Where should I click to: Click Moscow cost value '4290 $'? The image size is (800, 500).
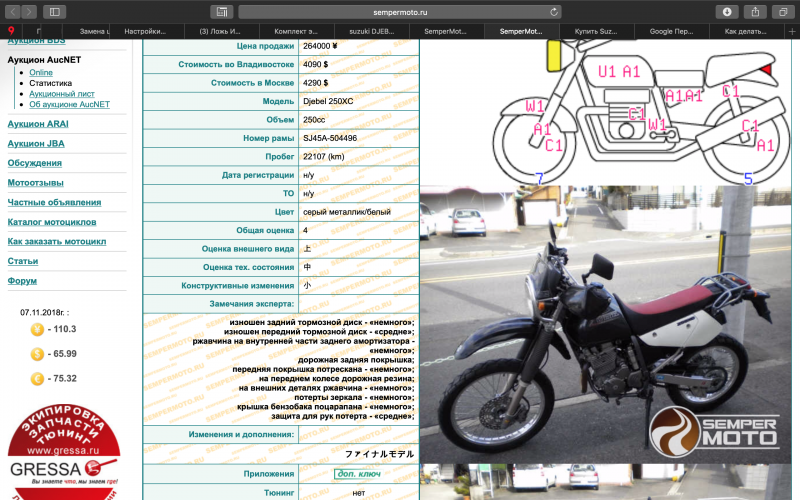315,83
